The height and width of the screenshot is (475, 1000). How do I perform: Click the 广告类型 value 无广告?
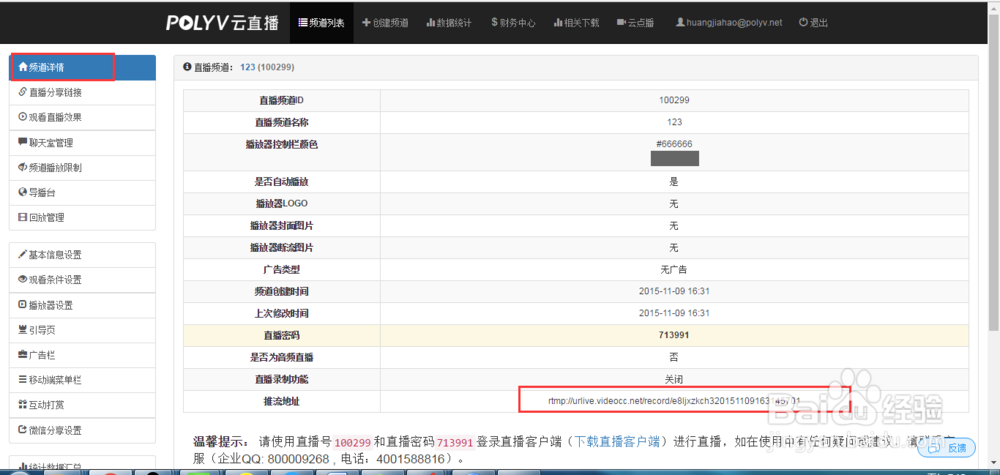[x=674, y=269]
